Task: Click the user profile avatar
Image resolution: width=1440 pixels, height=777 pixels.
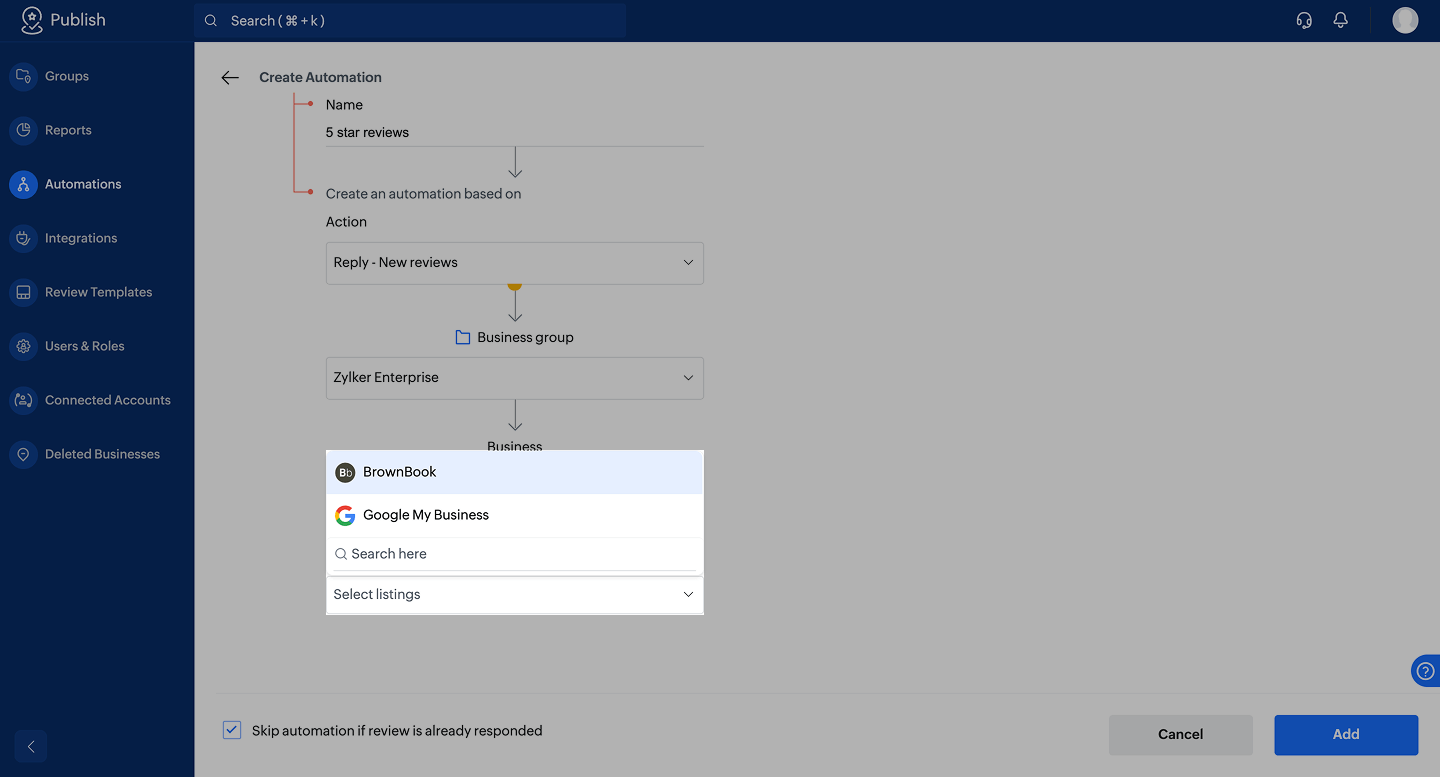Action: 1405,20
